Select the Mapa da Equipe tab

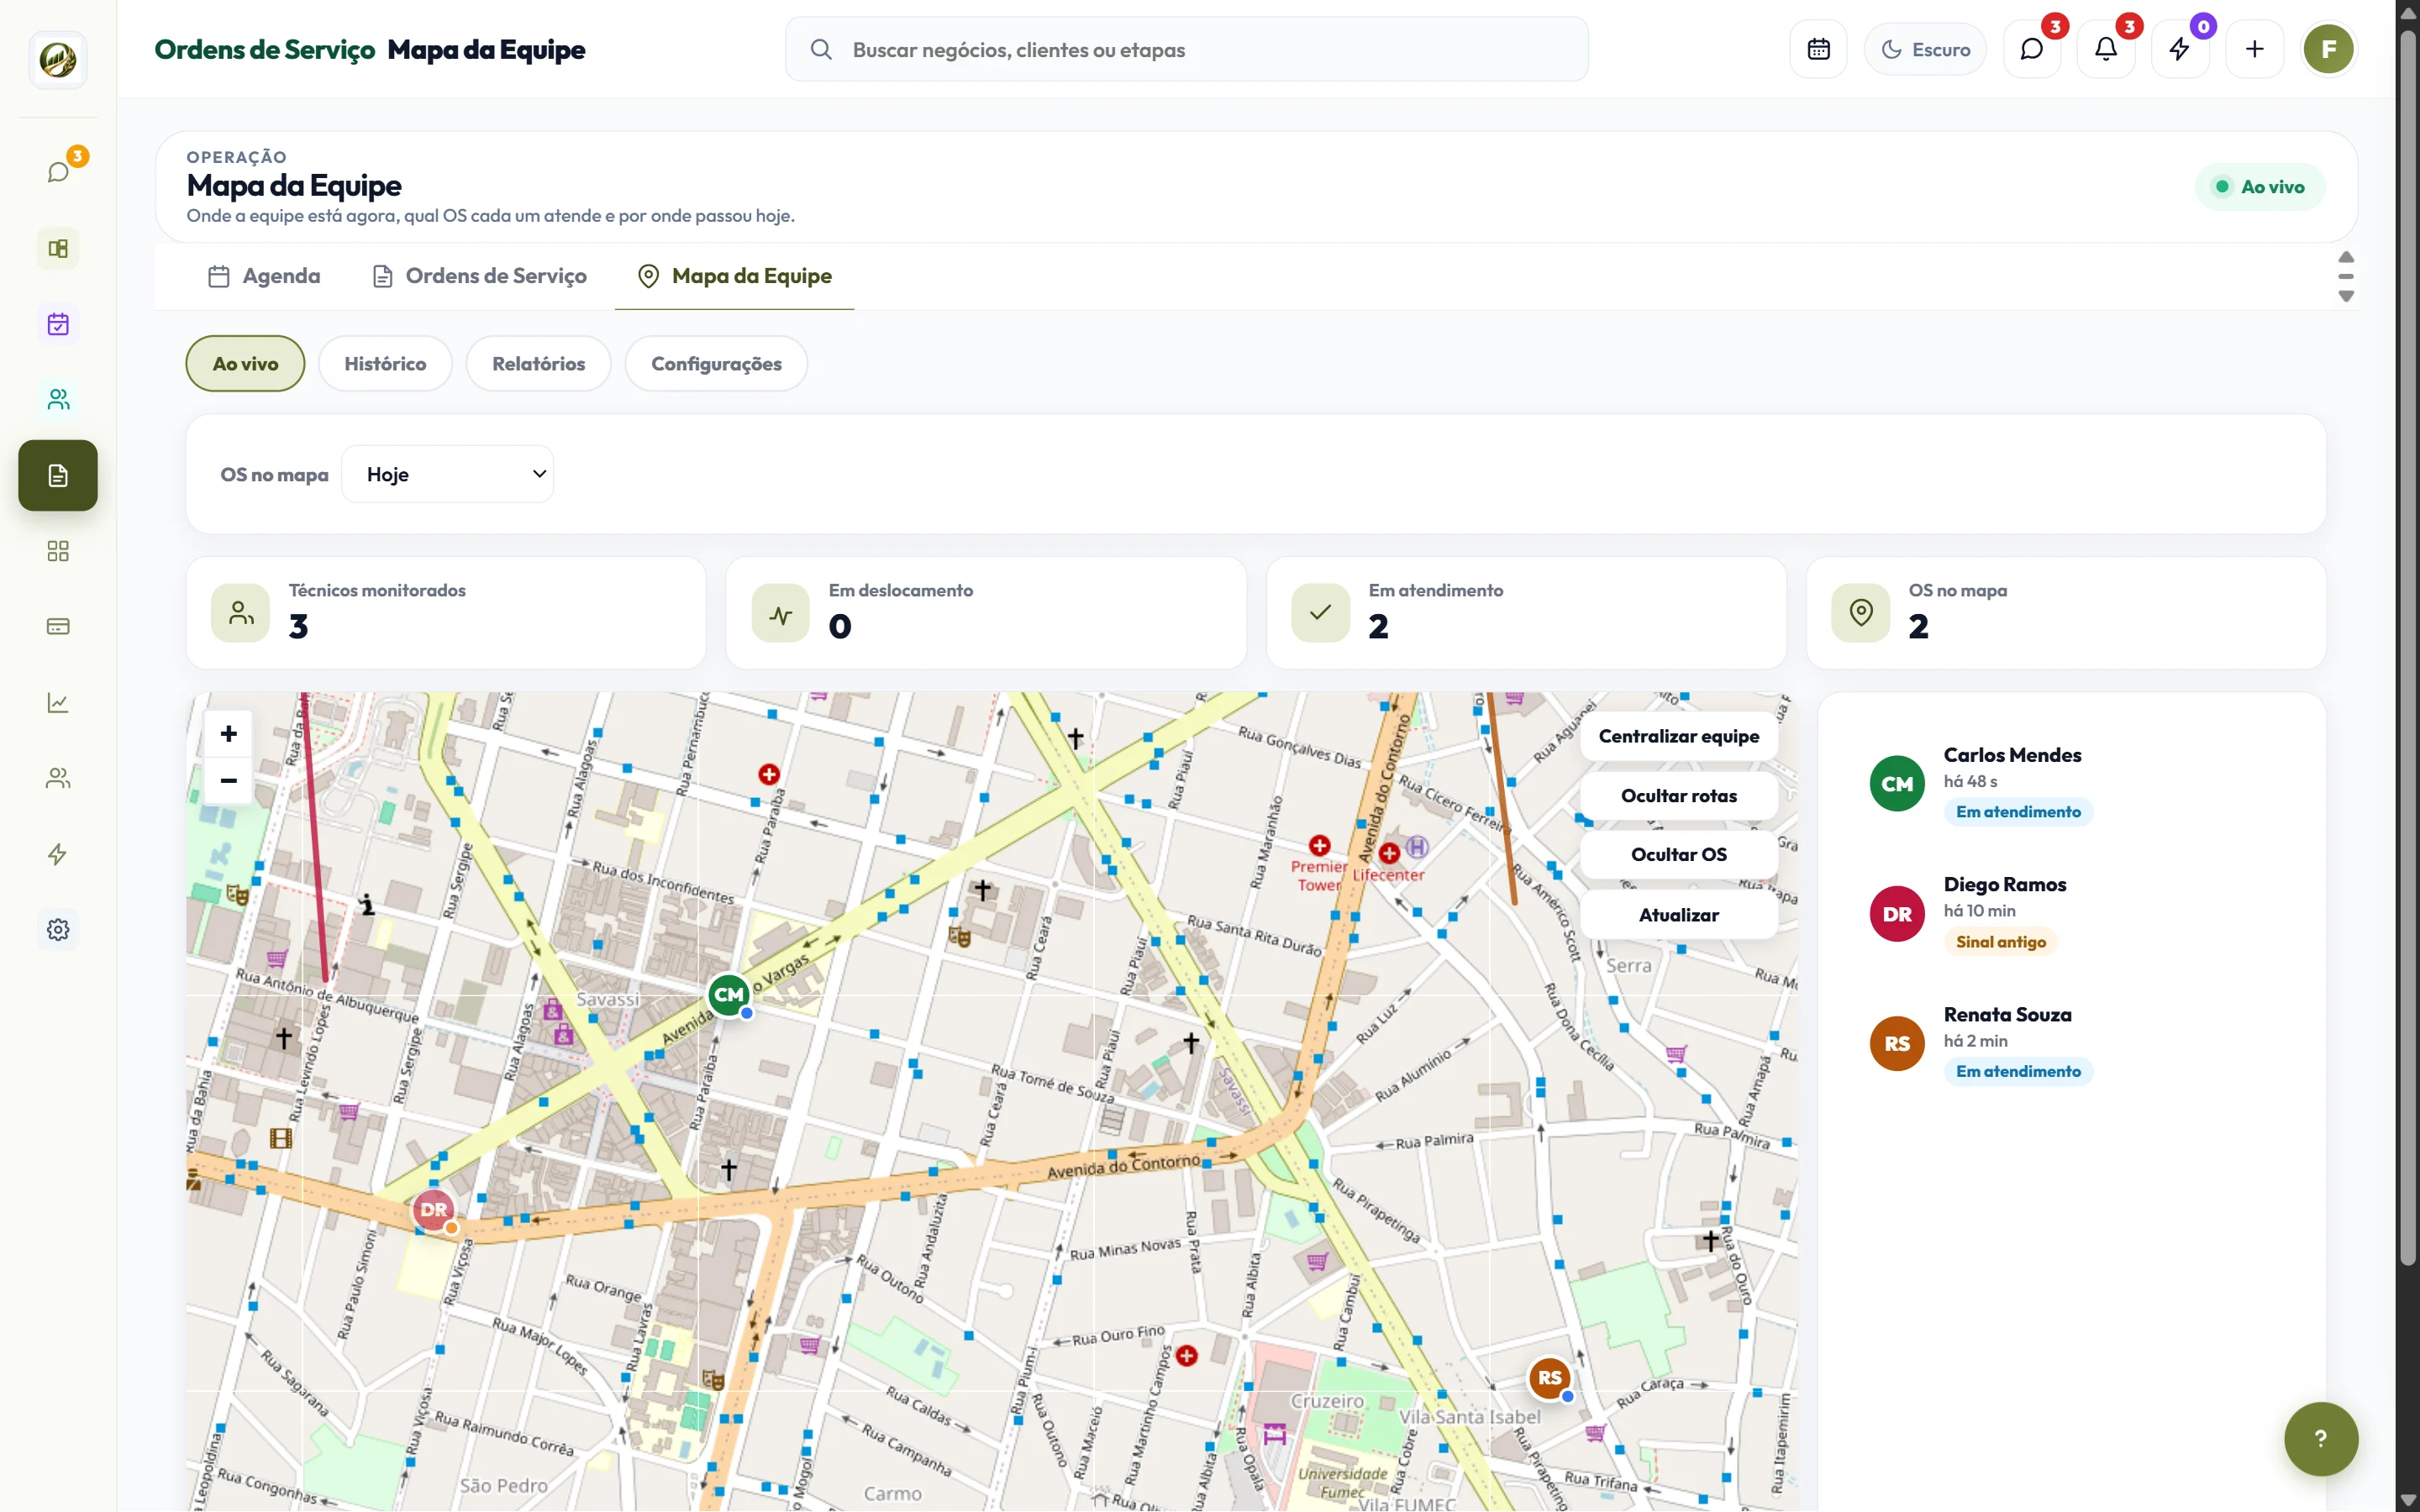point(734,276)
